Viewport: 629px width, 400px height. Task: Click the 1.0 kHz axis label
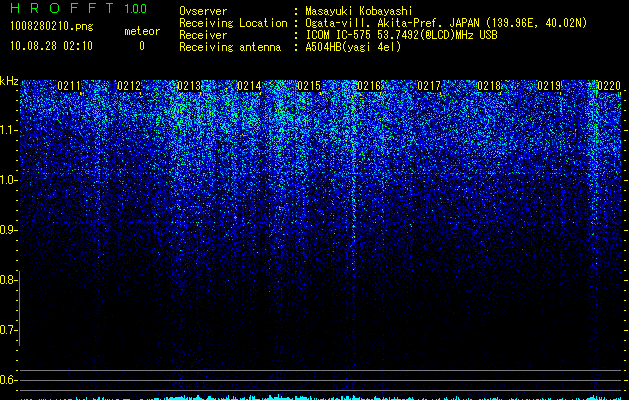[x=8, y=180]
